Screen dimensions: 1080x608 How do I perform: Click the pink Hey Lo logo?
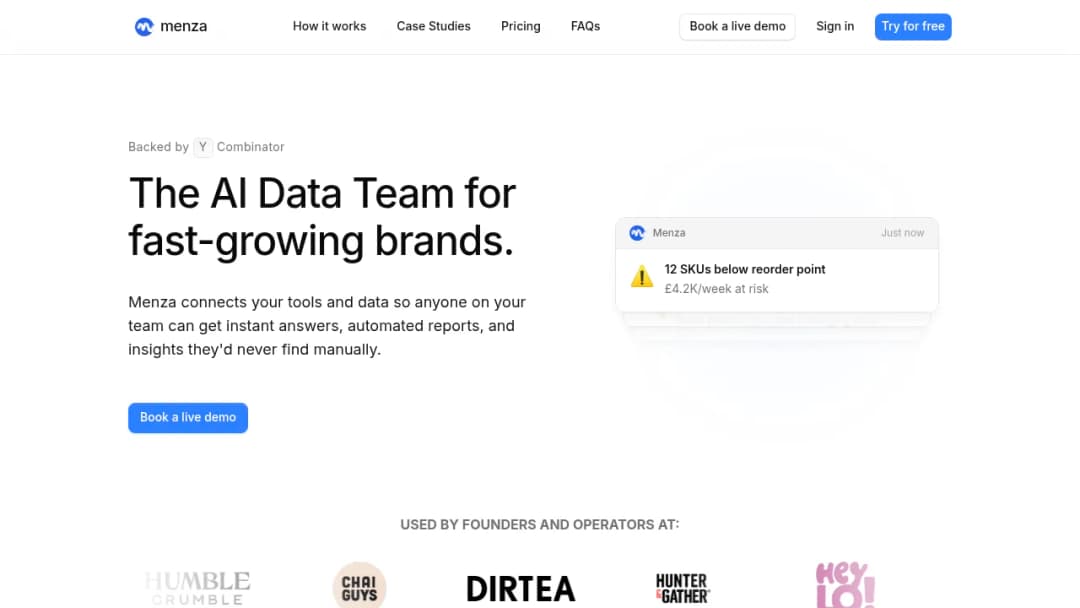[845, 585]
